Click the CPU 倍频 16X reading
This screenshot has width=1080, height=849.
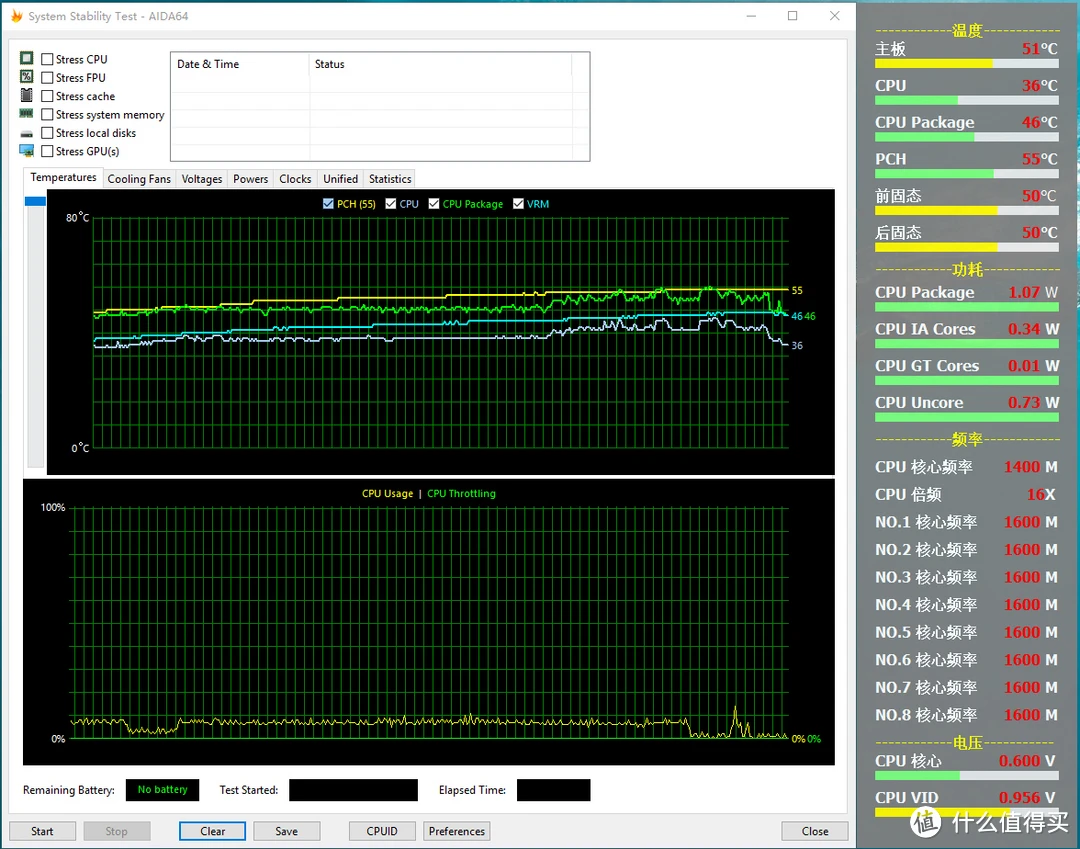tap(966, 494)
